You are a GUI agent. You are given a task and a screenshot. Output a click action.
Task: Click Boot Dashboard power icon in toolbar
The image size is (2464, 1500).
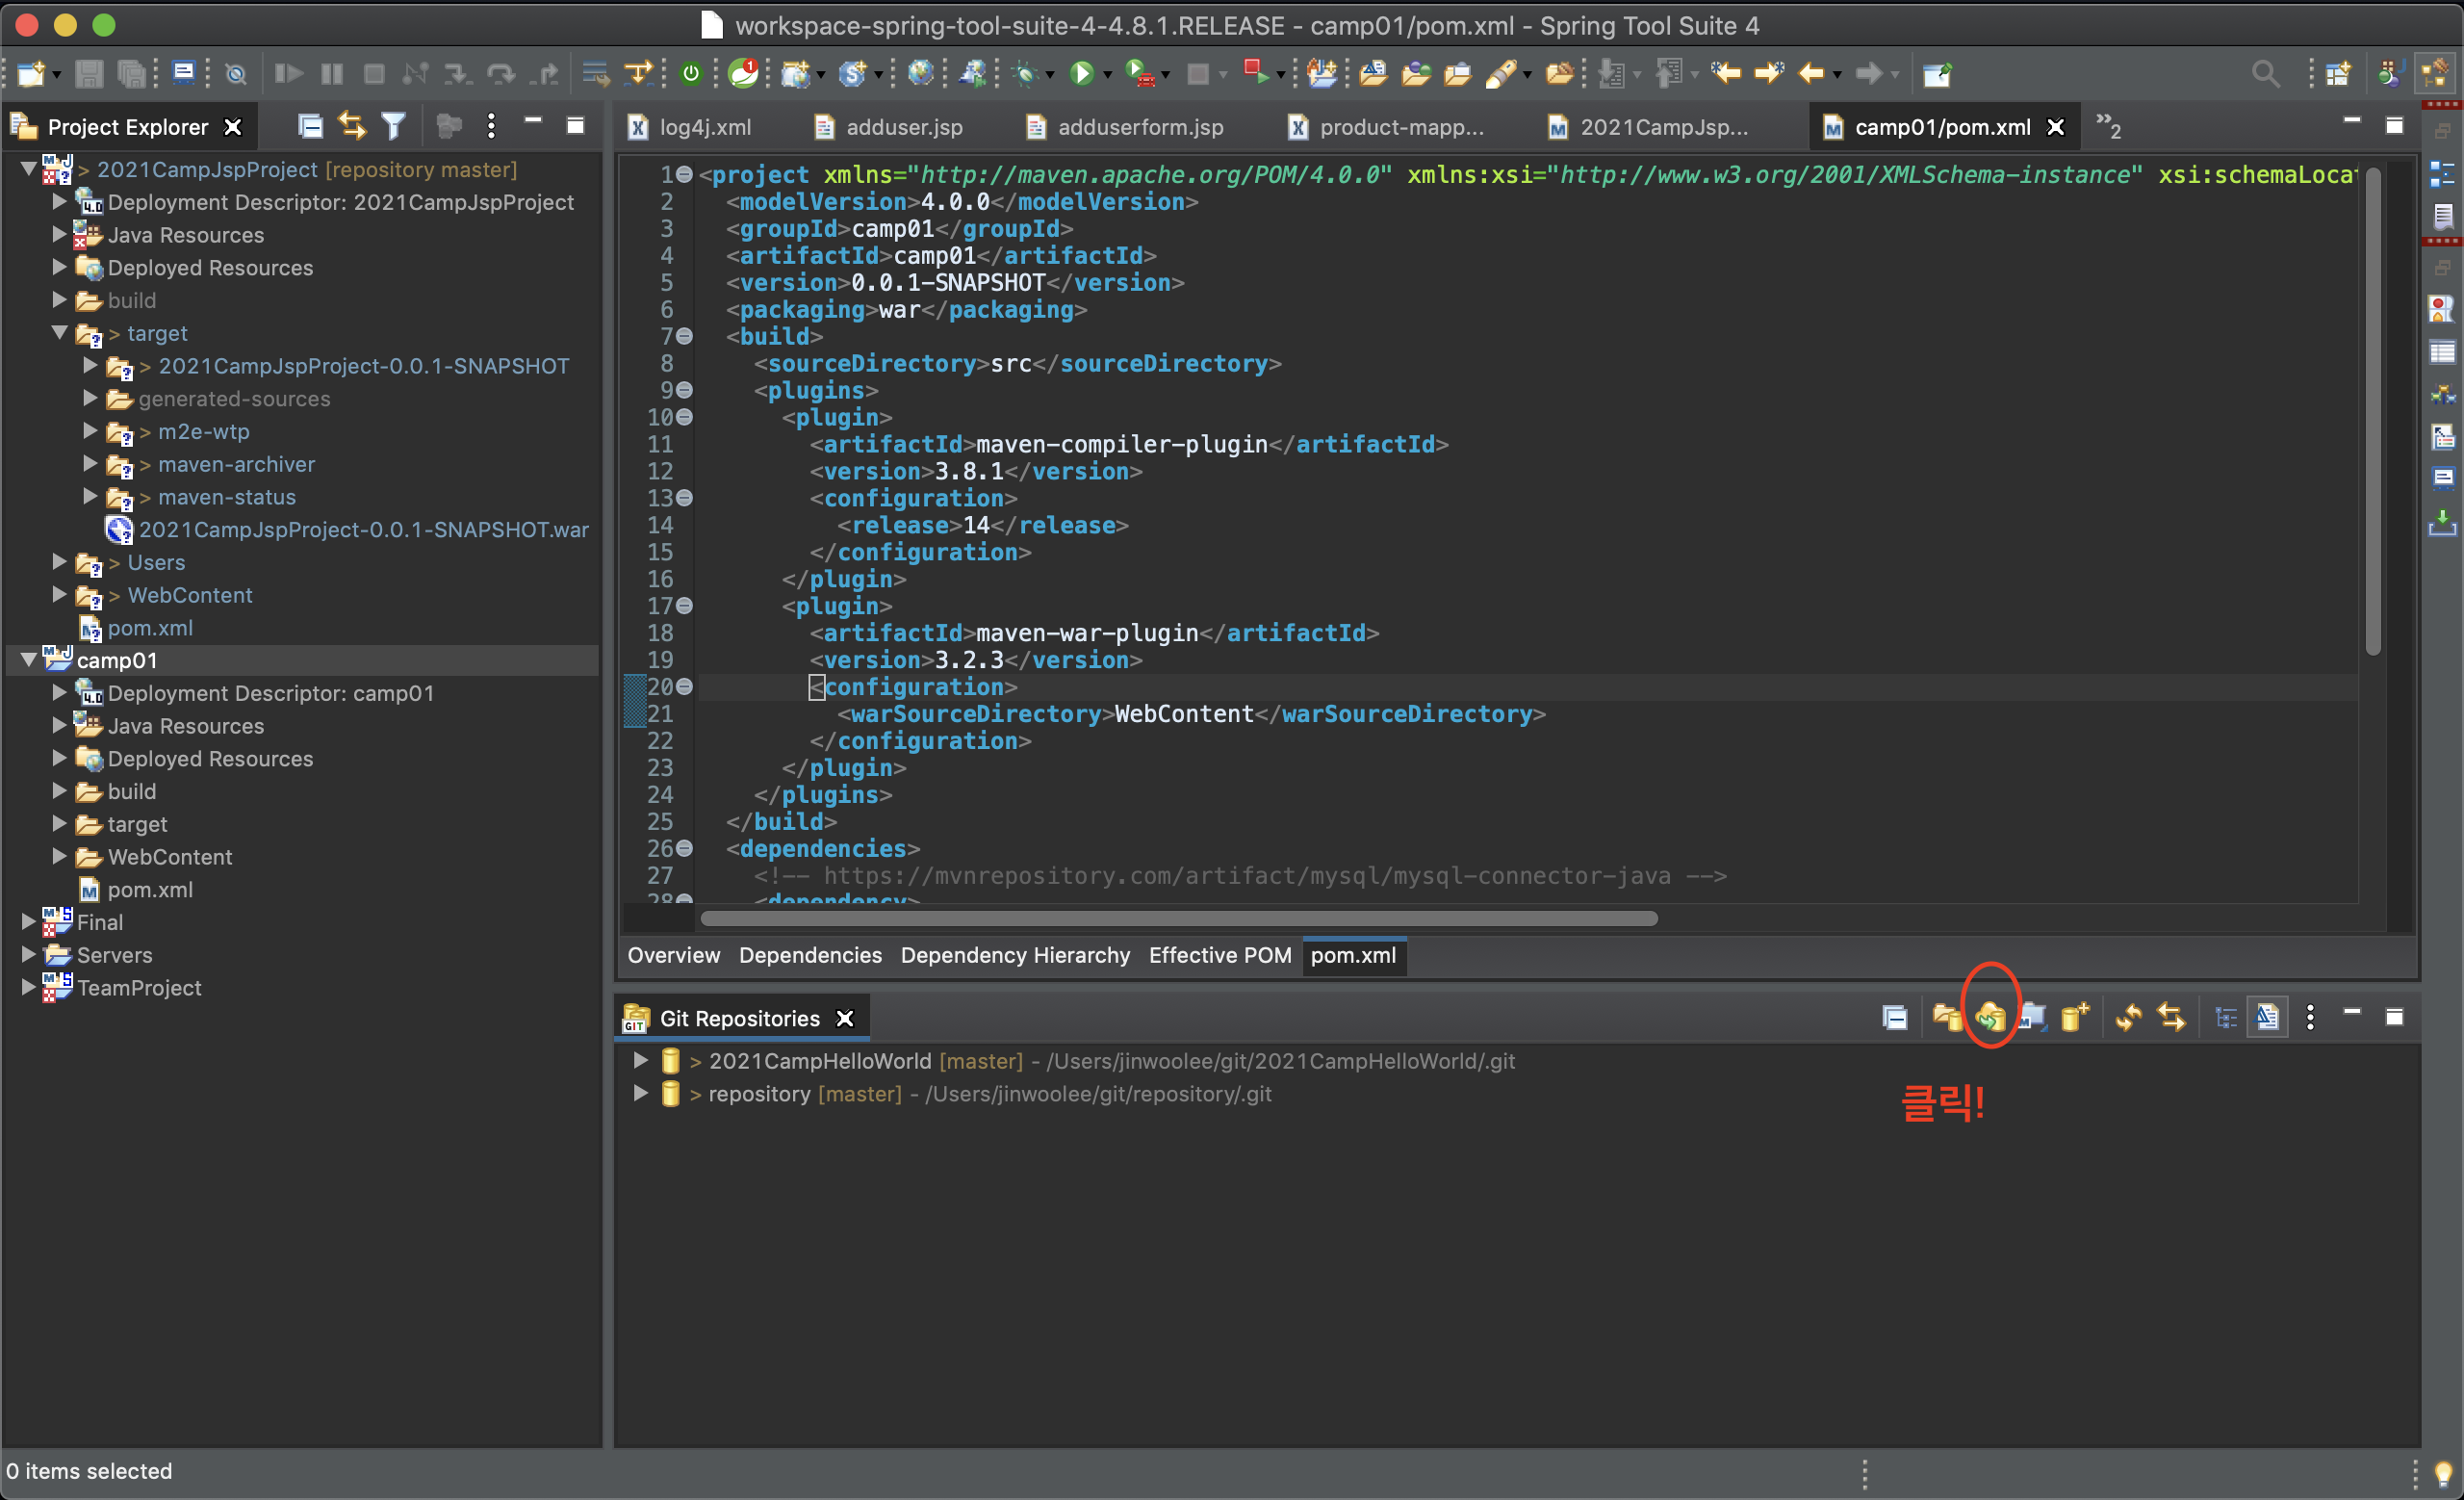coord(691,73)
